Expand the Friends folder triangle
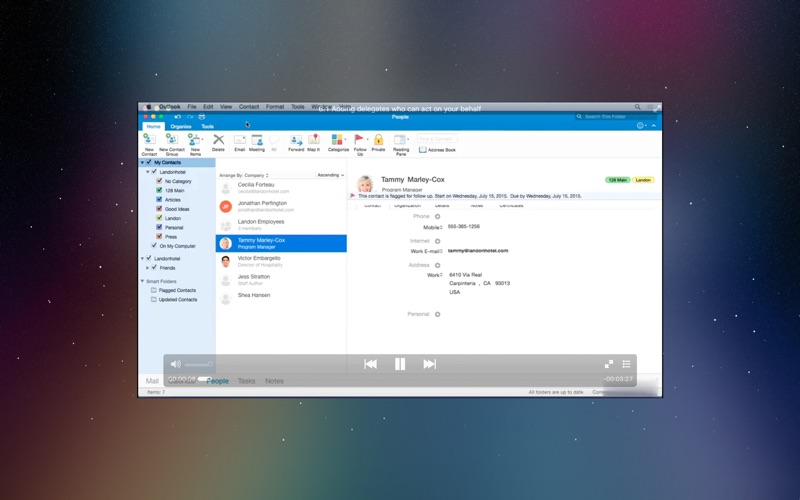 [147, 268]
